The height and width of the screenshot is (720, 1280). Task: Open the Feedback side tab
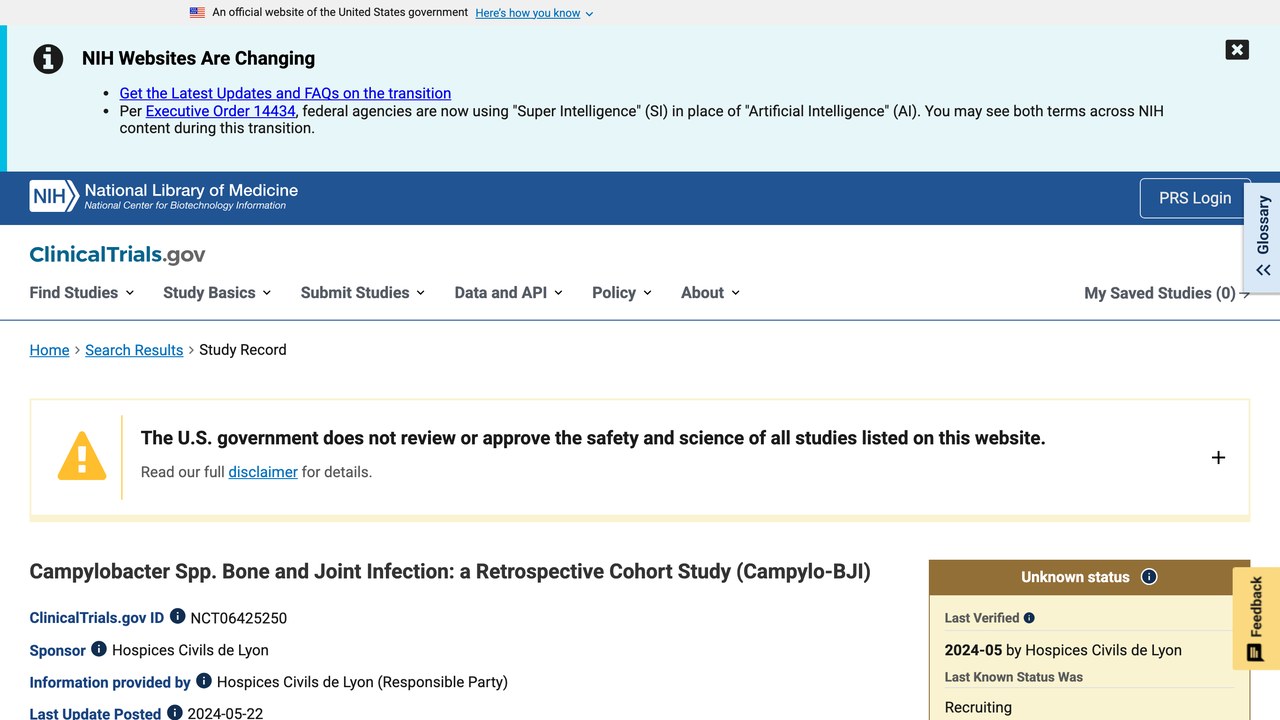(1256, 618)
